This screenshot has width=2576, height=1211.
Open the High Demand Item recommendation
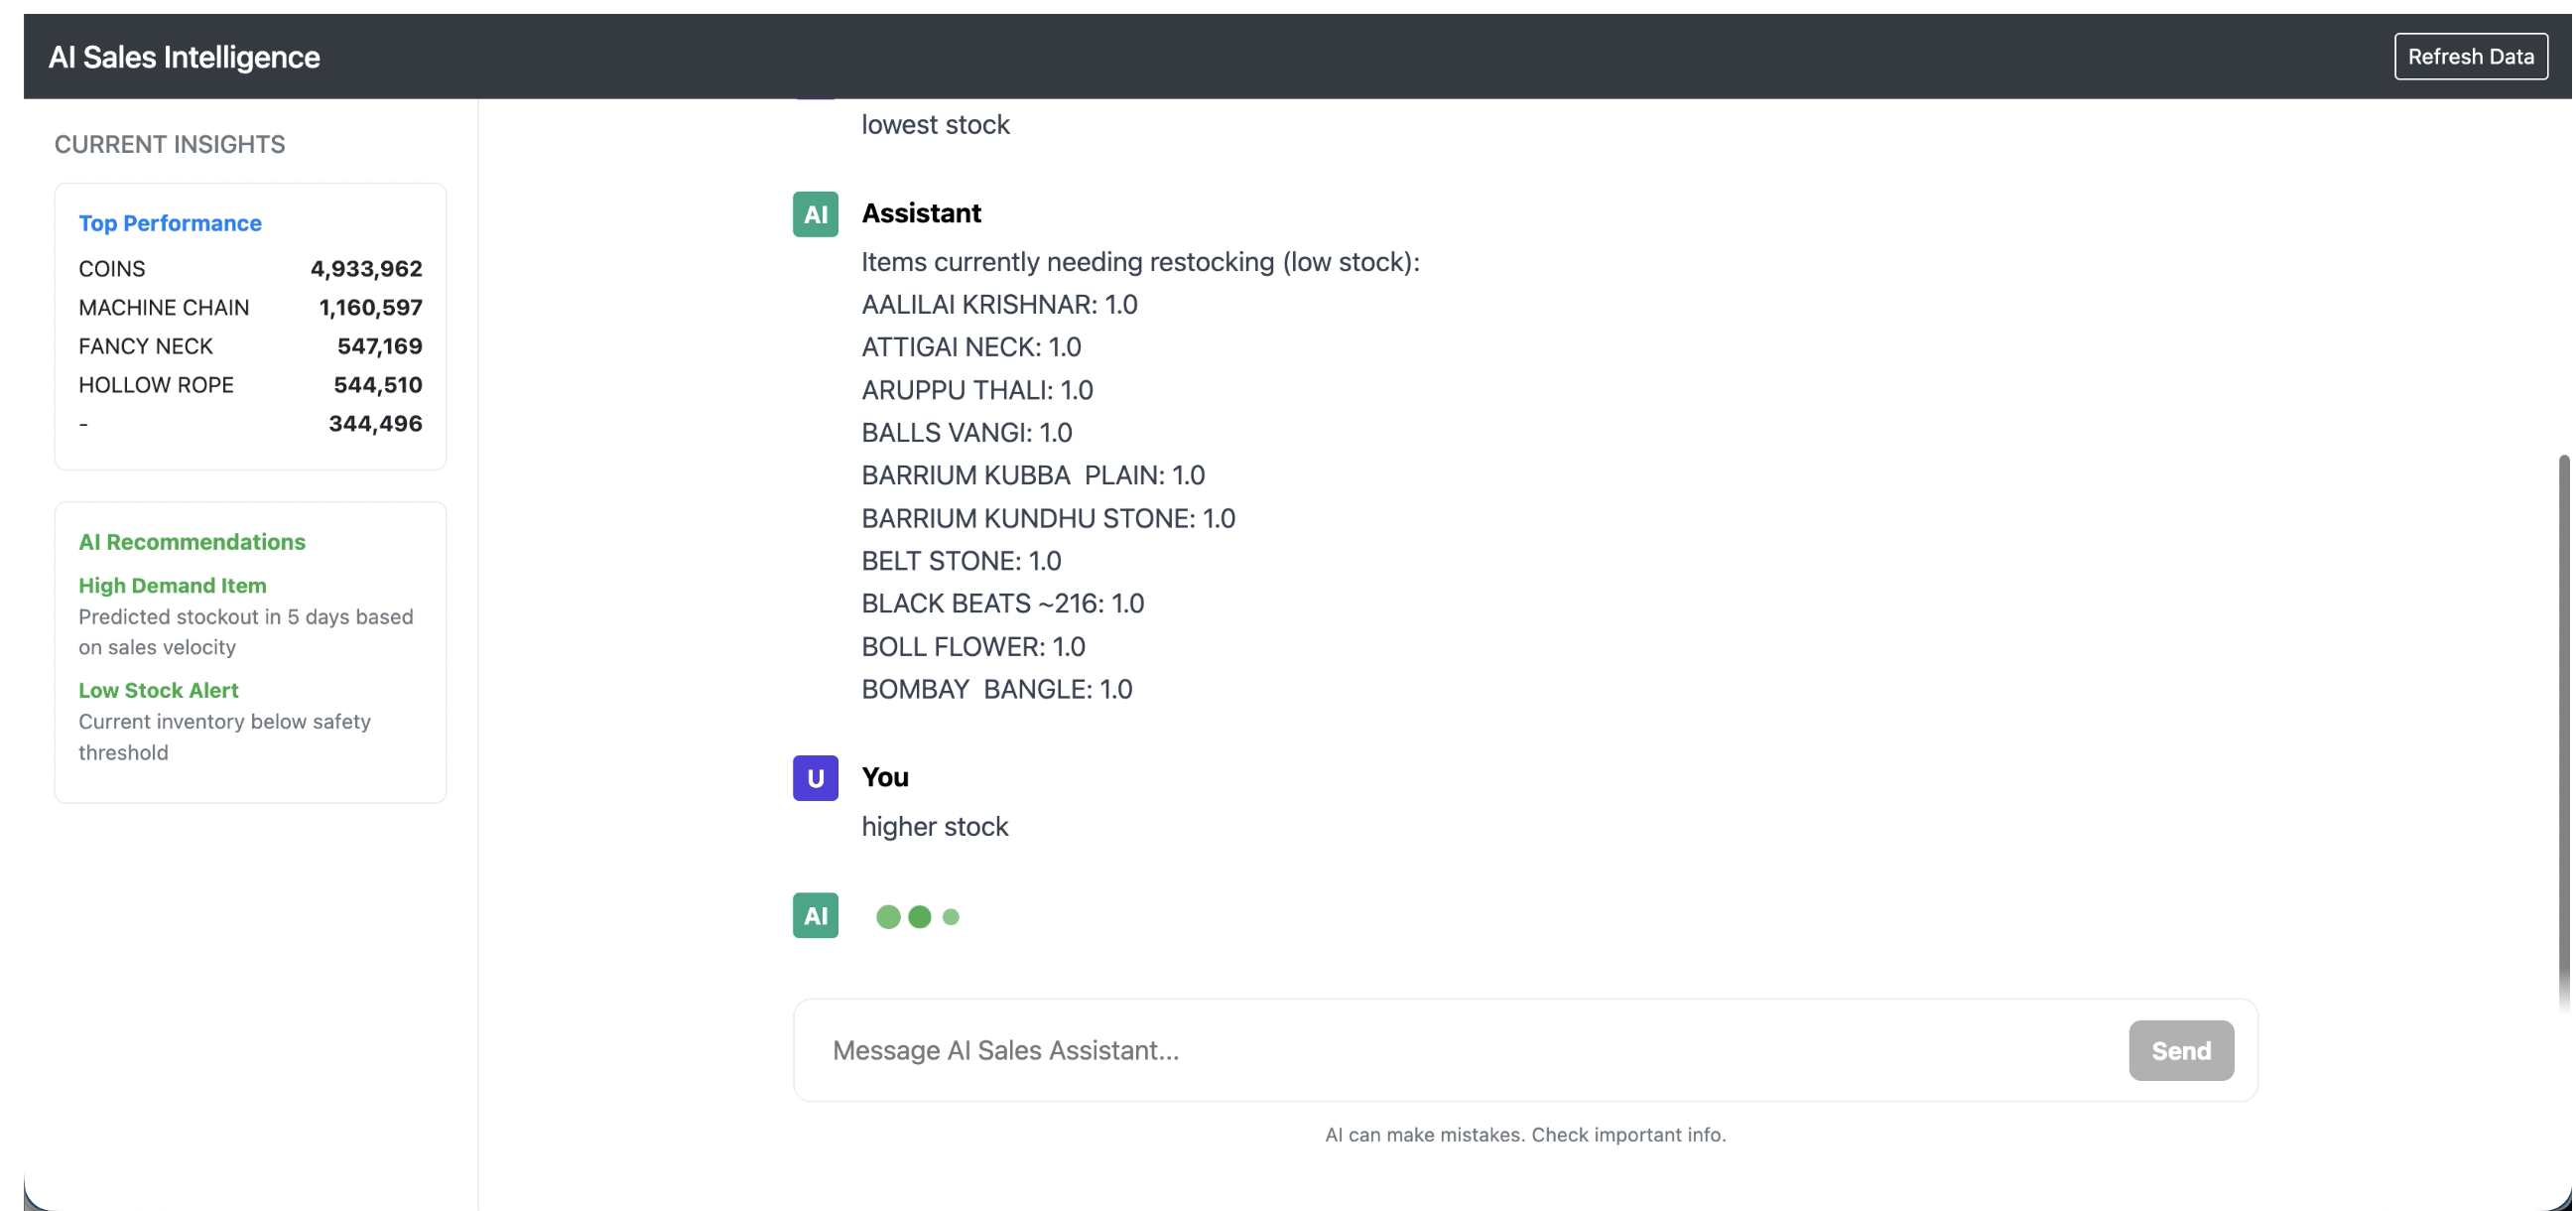point(172,586)
